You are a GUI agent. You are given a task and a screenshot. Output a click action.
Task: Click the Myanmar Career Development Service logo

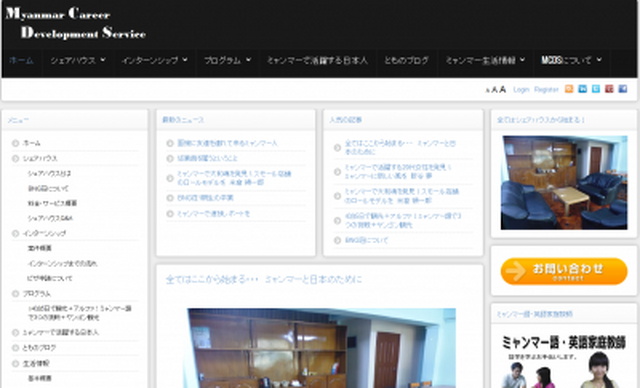76,23
